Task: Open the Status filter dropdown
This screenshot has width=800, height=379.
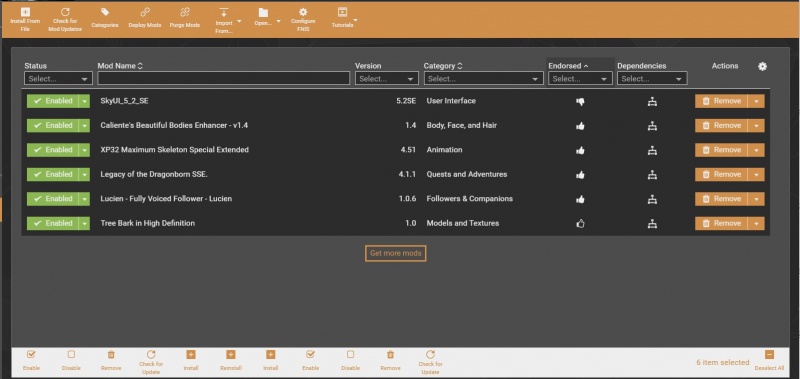Action: pyautogui.click(x=58, y=79)
